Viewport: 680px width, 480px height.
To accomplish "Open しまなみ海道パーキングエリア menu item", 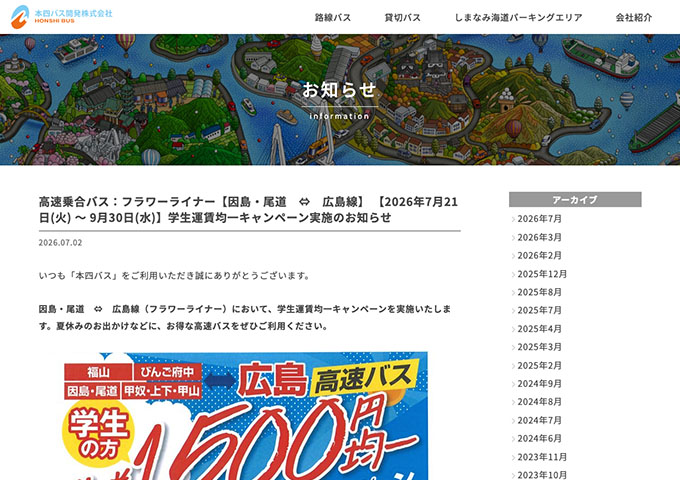I will [x=518, y=17].
